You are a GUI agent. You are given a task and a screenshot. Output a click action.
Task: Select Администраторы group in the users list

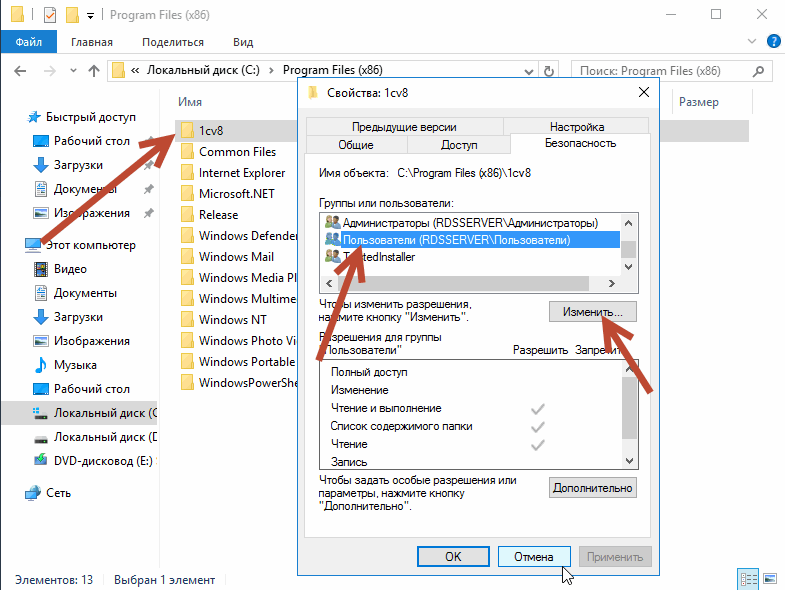469,222
